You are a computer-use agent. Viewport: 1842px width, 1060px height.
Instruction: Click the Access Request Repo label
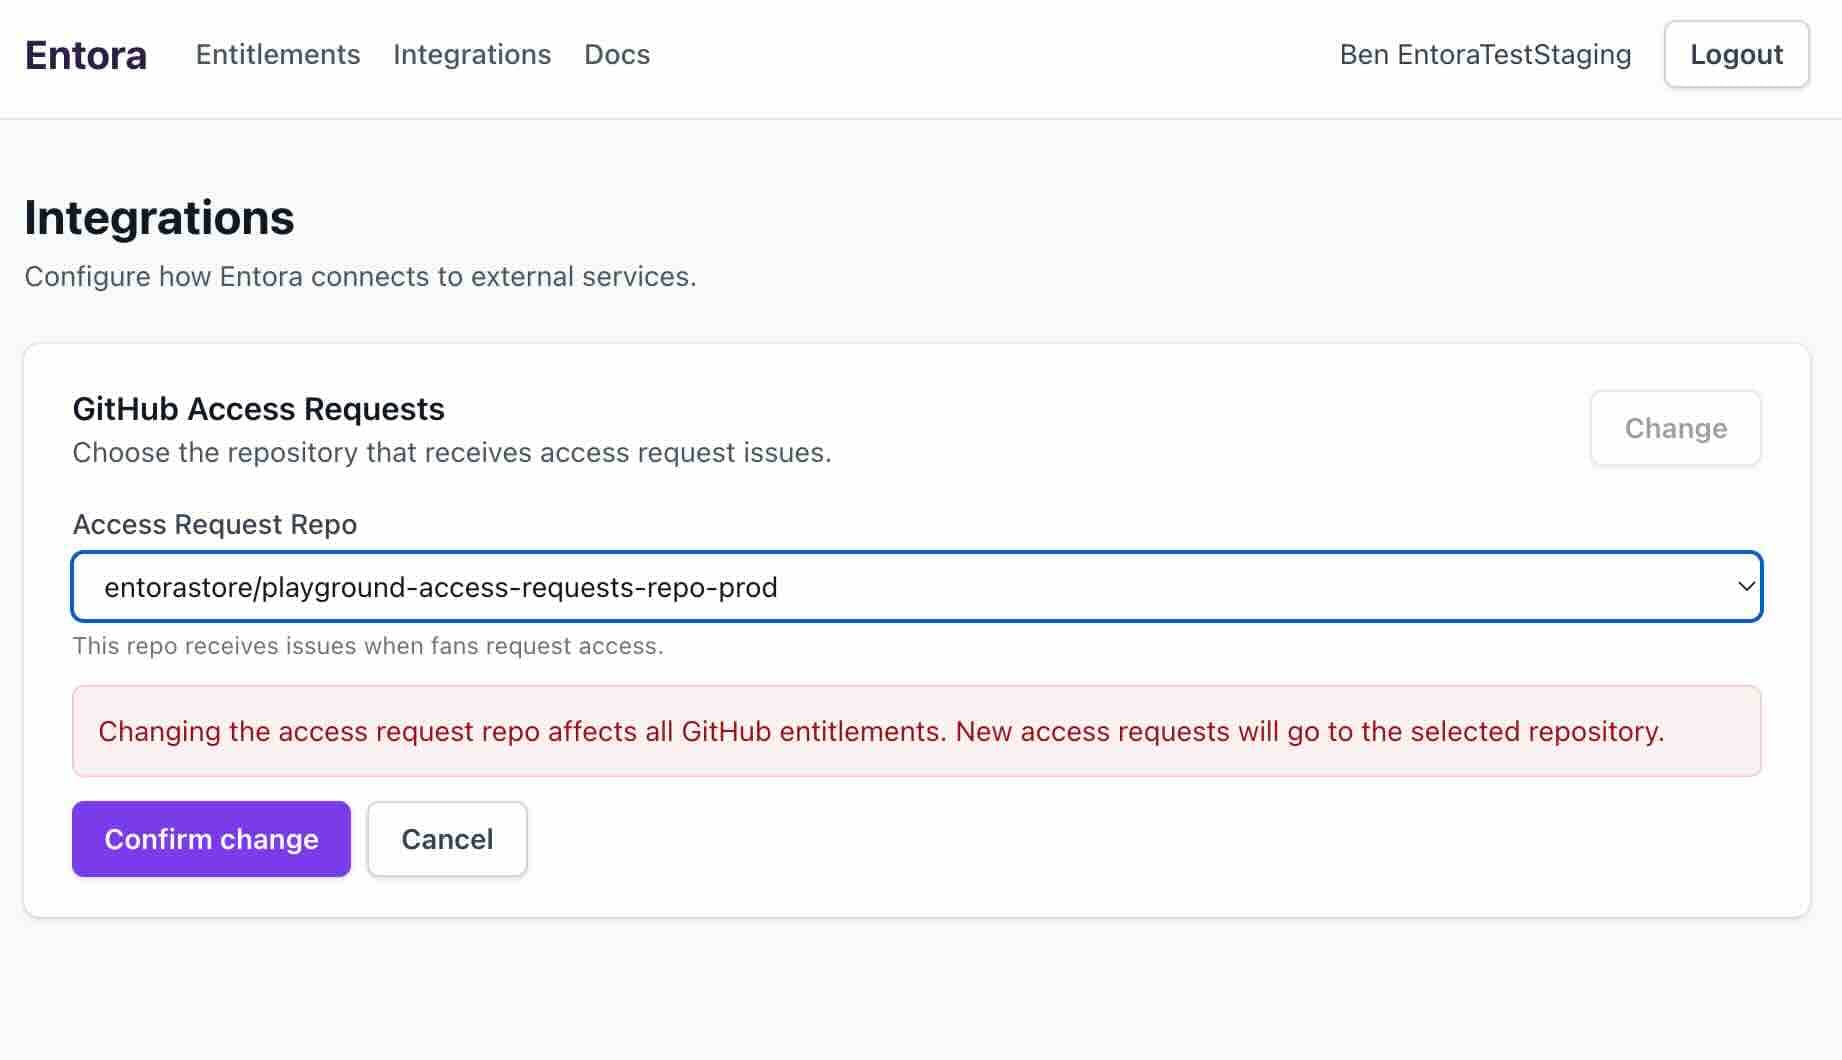pyautogui.click(x=214, y=524)
